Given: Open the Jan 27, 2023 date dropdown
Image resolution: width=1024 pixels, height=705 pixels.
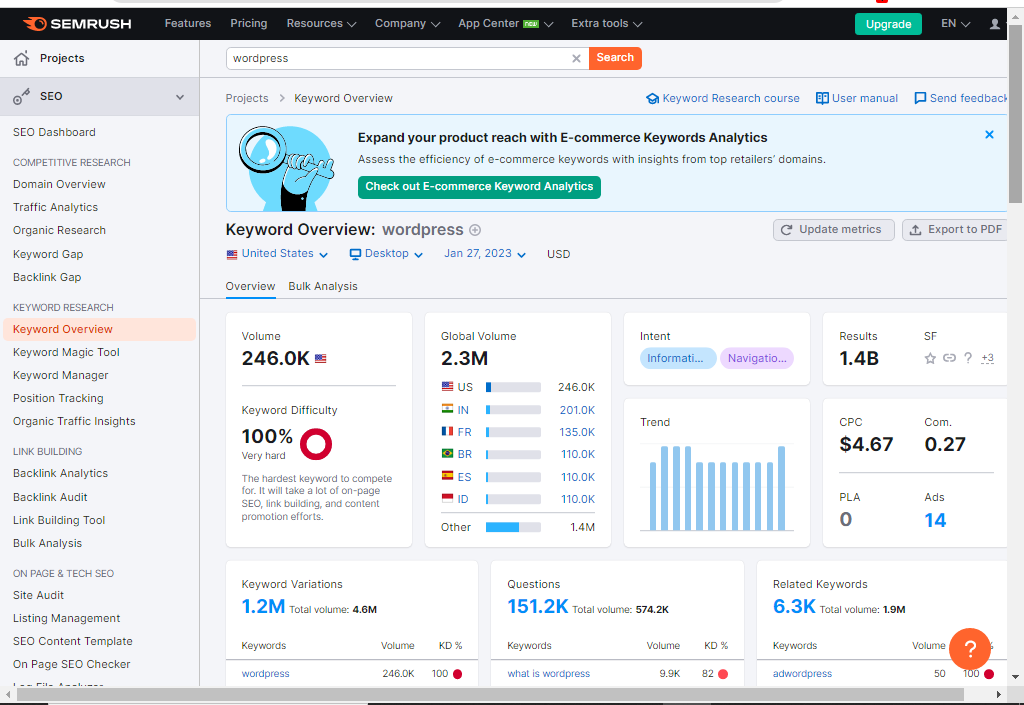Looking at the screenshot, I should 485,254.
